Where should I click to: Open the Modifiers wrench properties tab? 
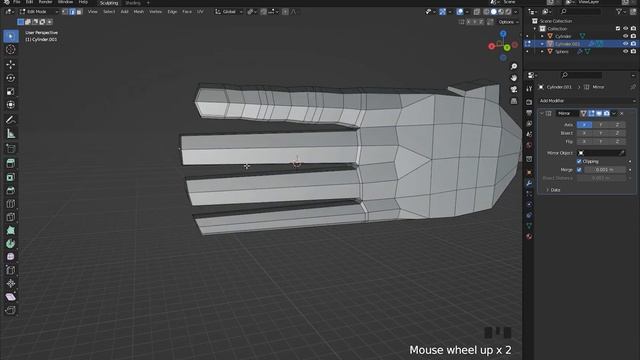tap(529, 183)
